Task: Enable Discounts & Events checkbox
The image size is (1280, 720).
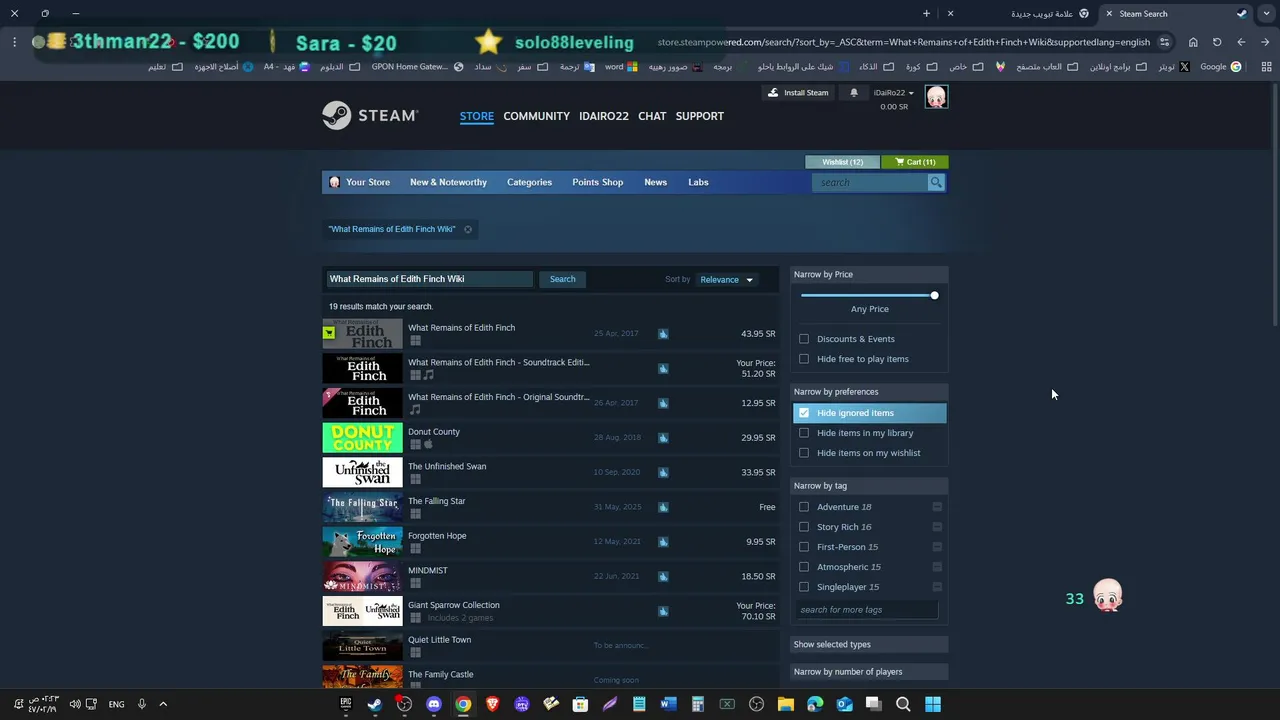Action: coord(804,339)
